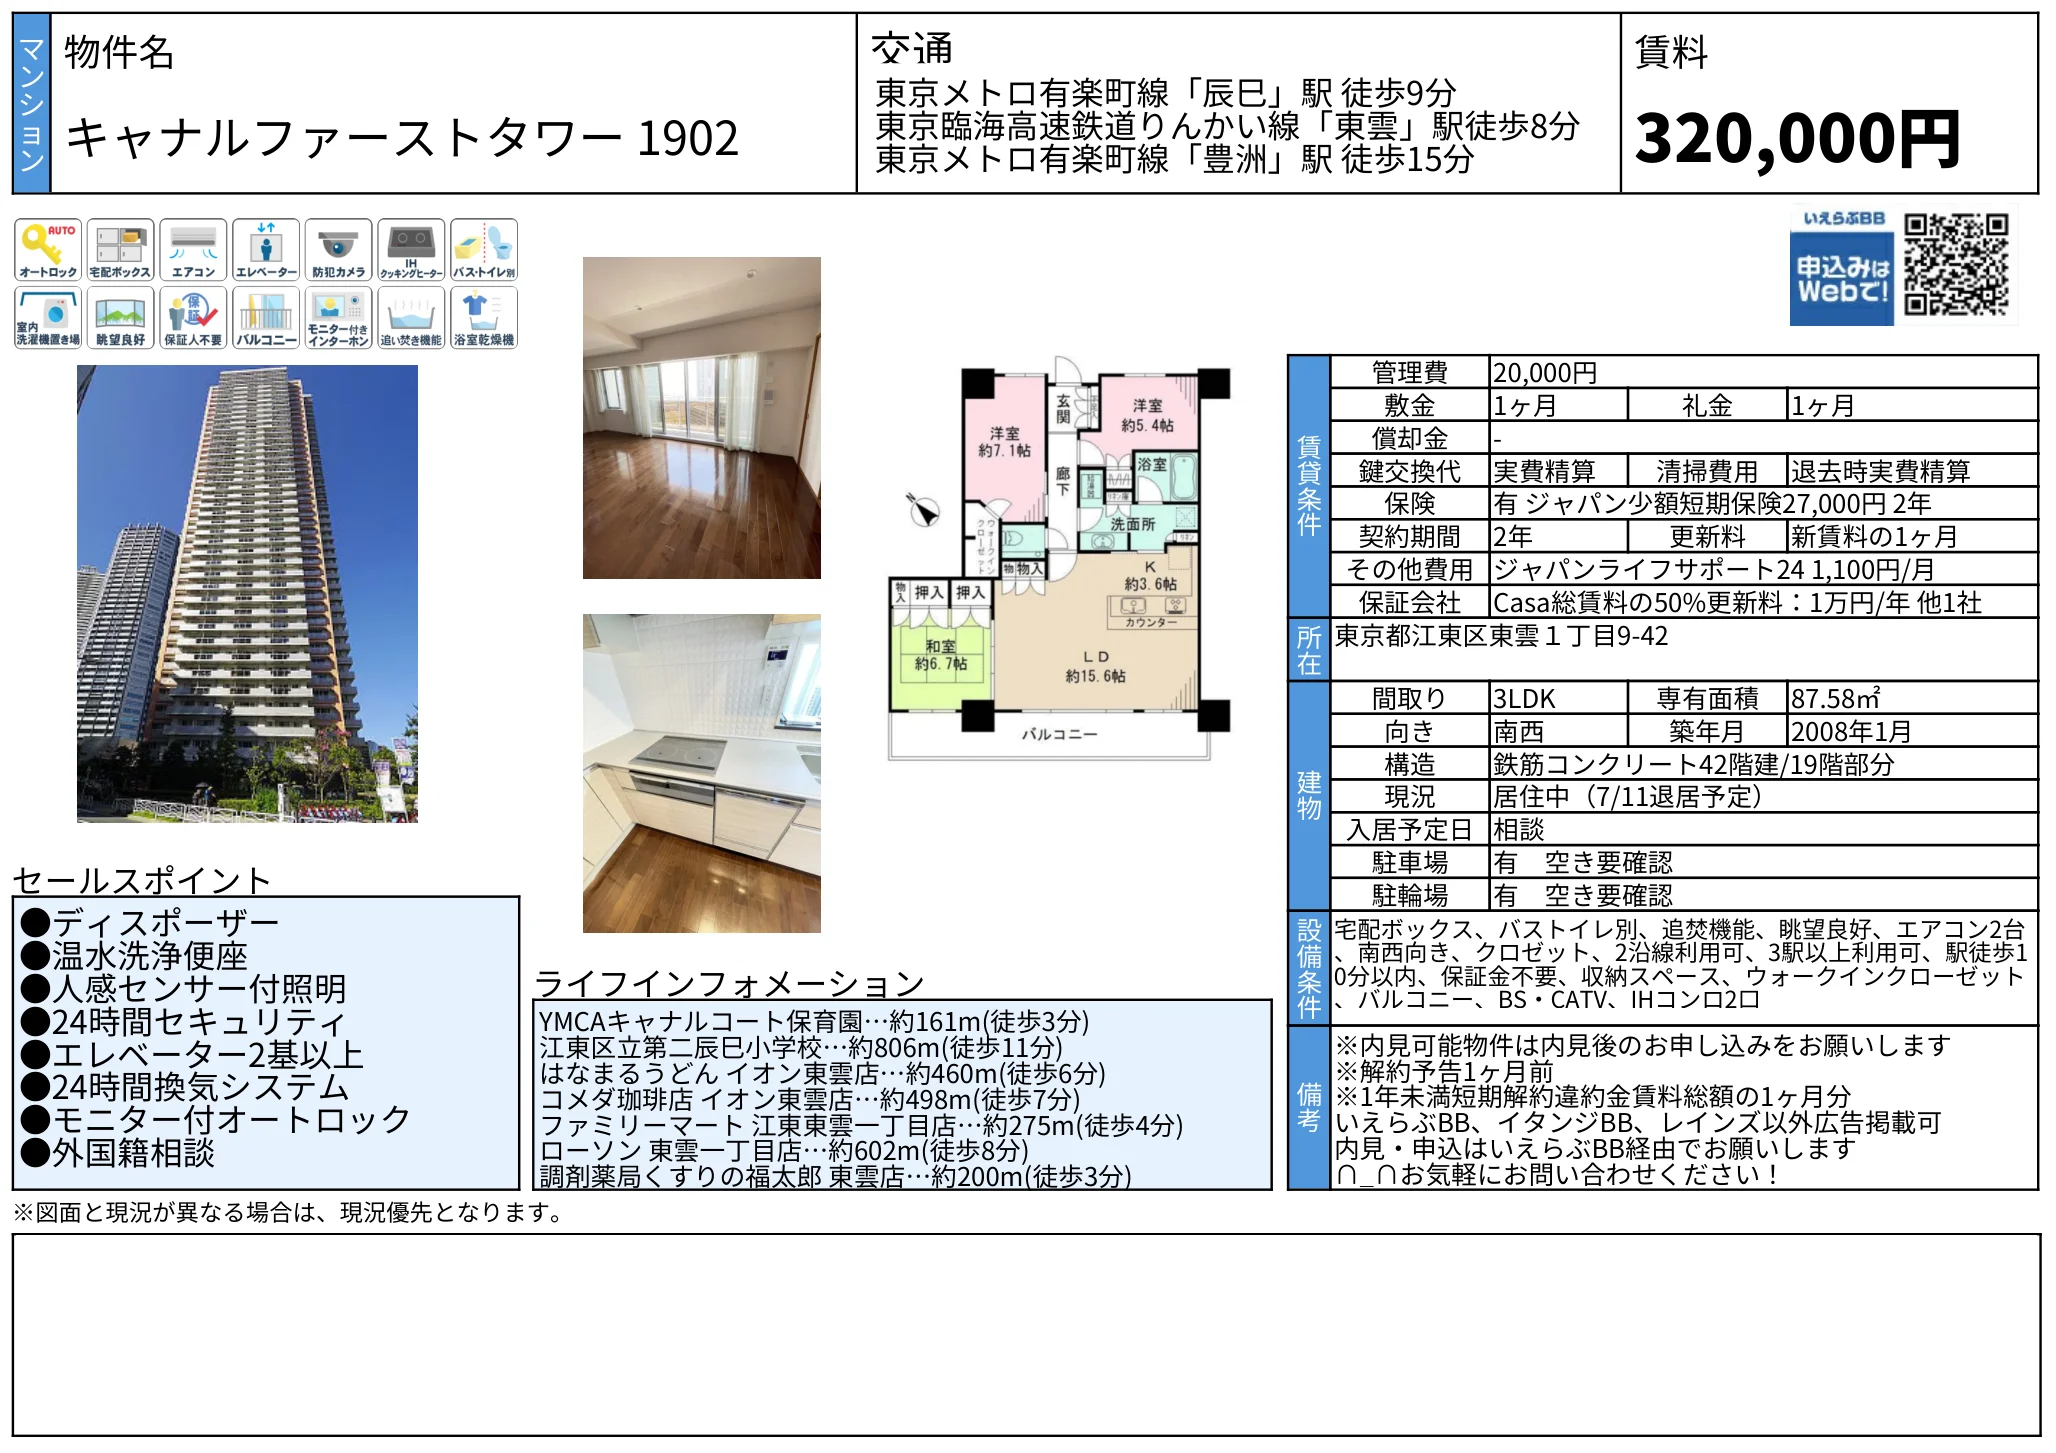Click the 駐輪場 有 空き要確認 cell

(x=1763, y=895)
